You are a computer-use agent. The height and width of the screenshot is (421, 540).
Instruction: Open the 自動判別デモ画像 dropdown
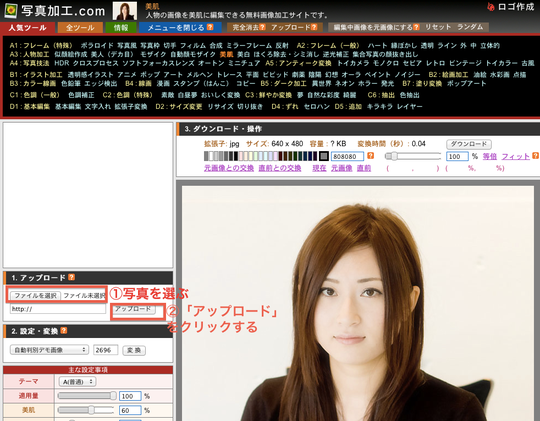pos(49,350)
